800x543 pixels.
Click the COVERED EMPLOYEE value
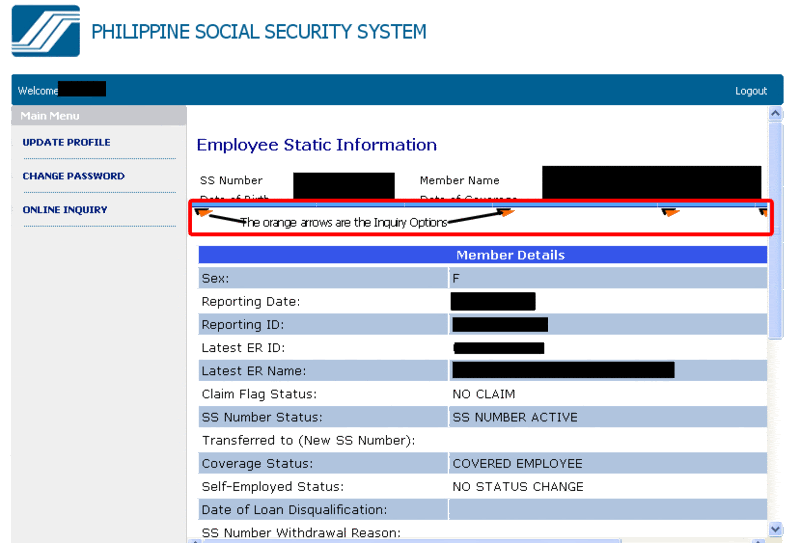point(517,463)
